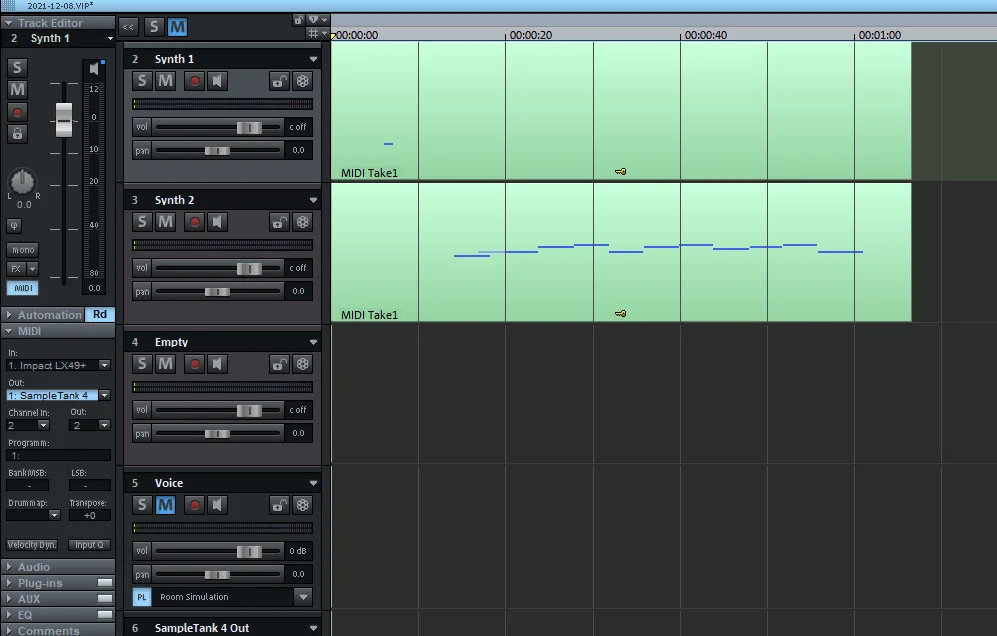The height and width of the screenshot is (636, 997).
Task: Solo the Synth 1 track
Action: coord(142,81)
